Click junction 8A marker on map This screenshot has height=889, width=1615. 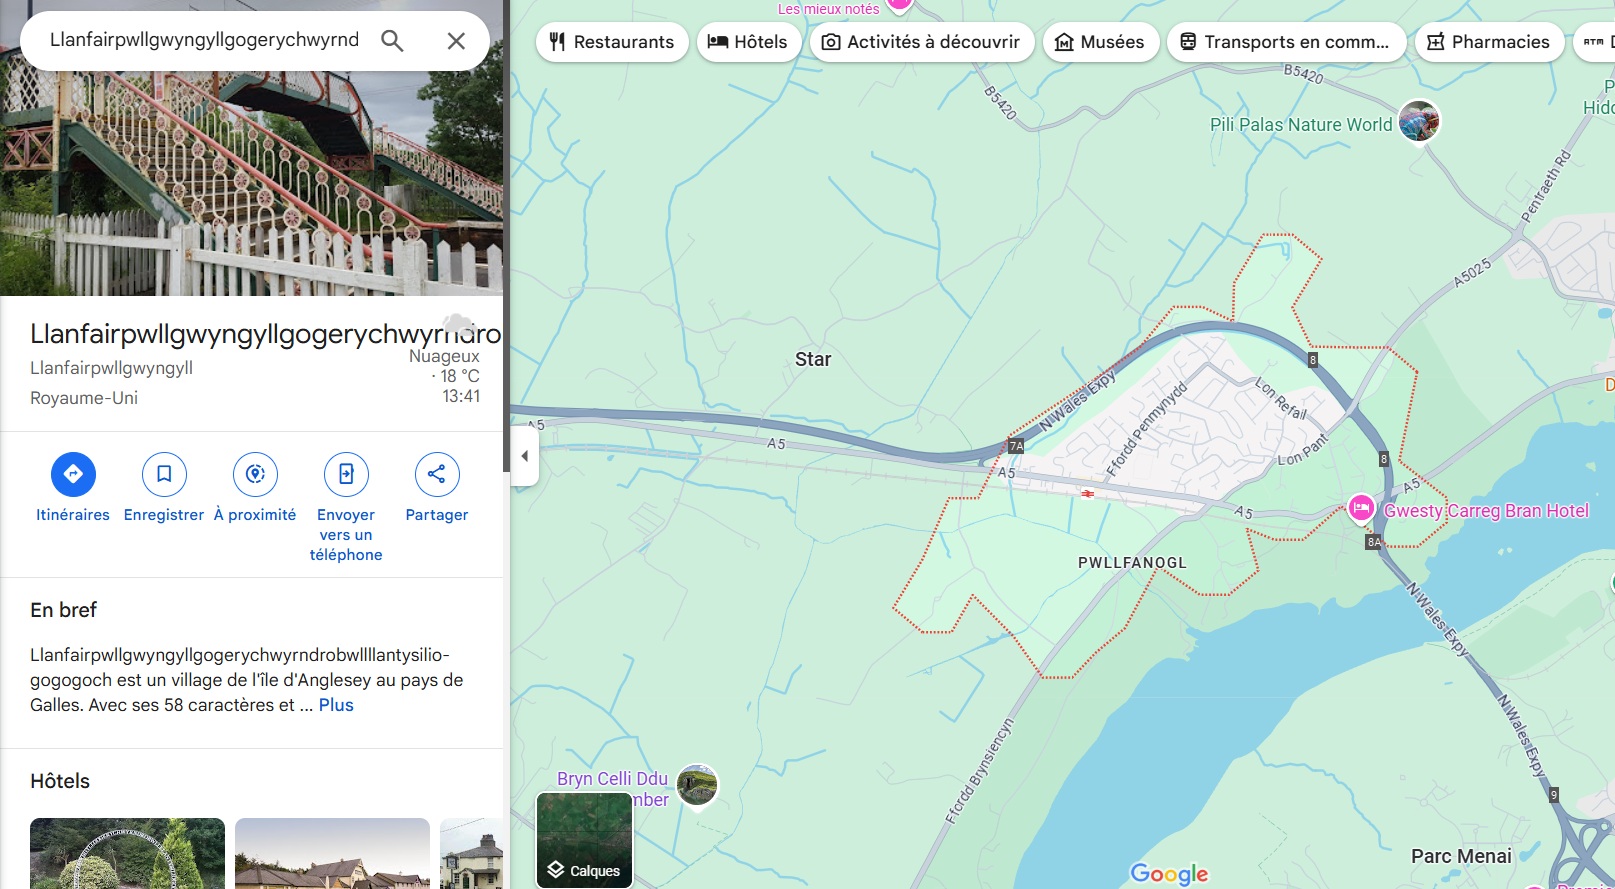tap(1374, 542)
